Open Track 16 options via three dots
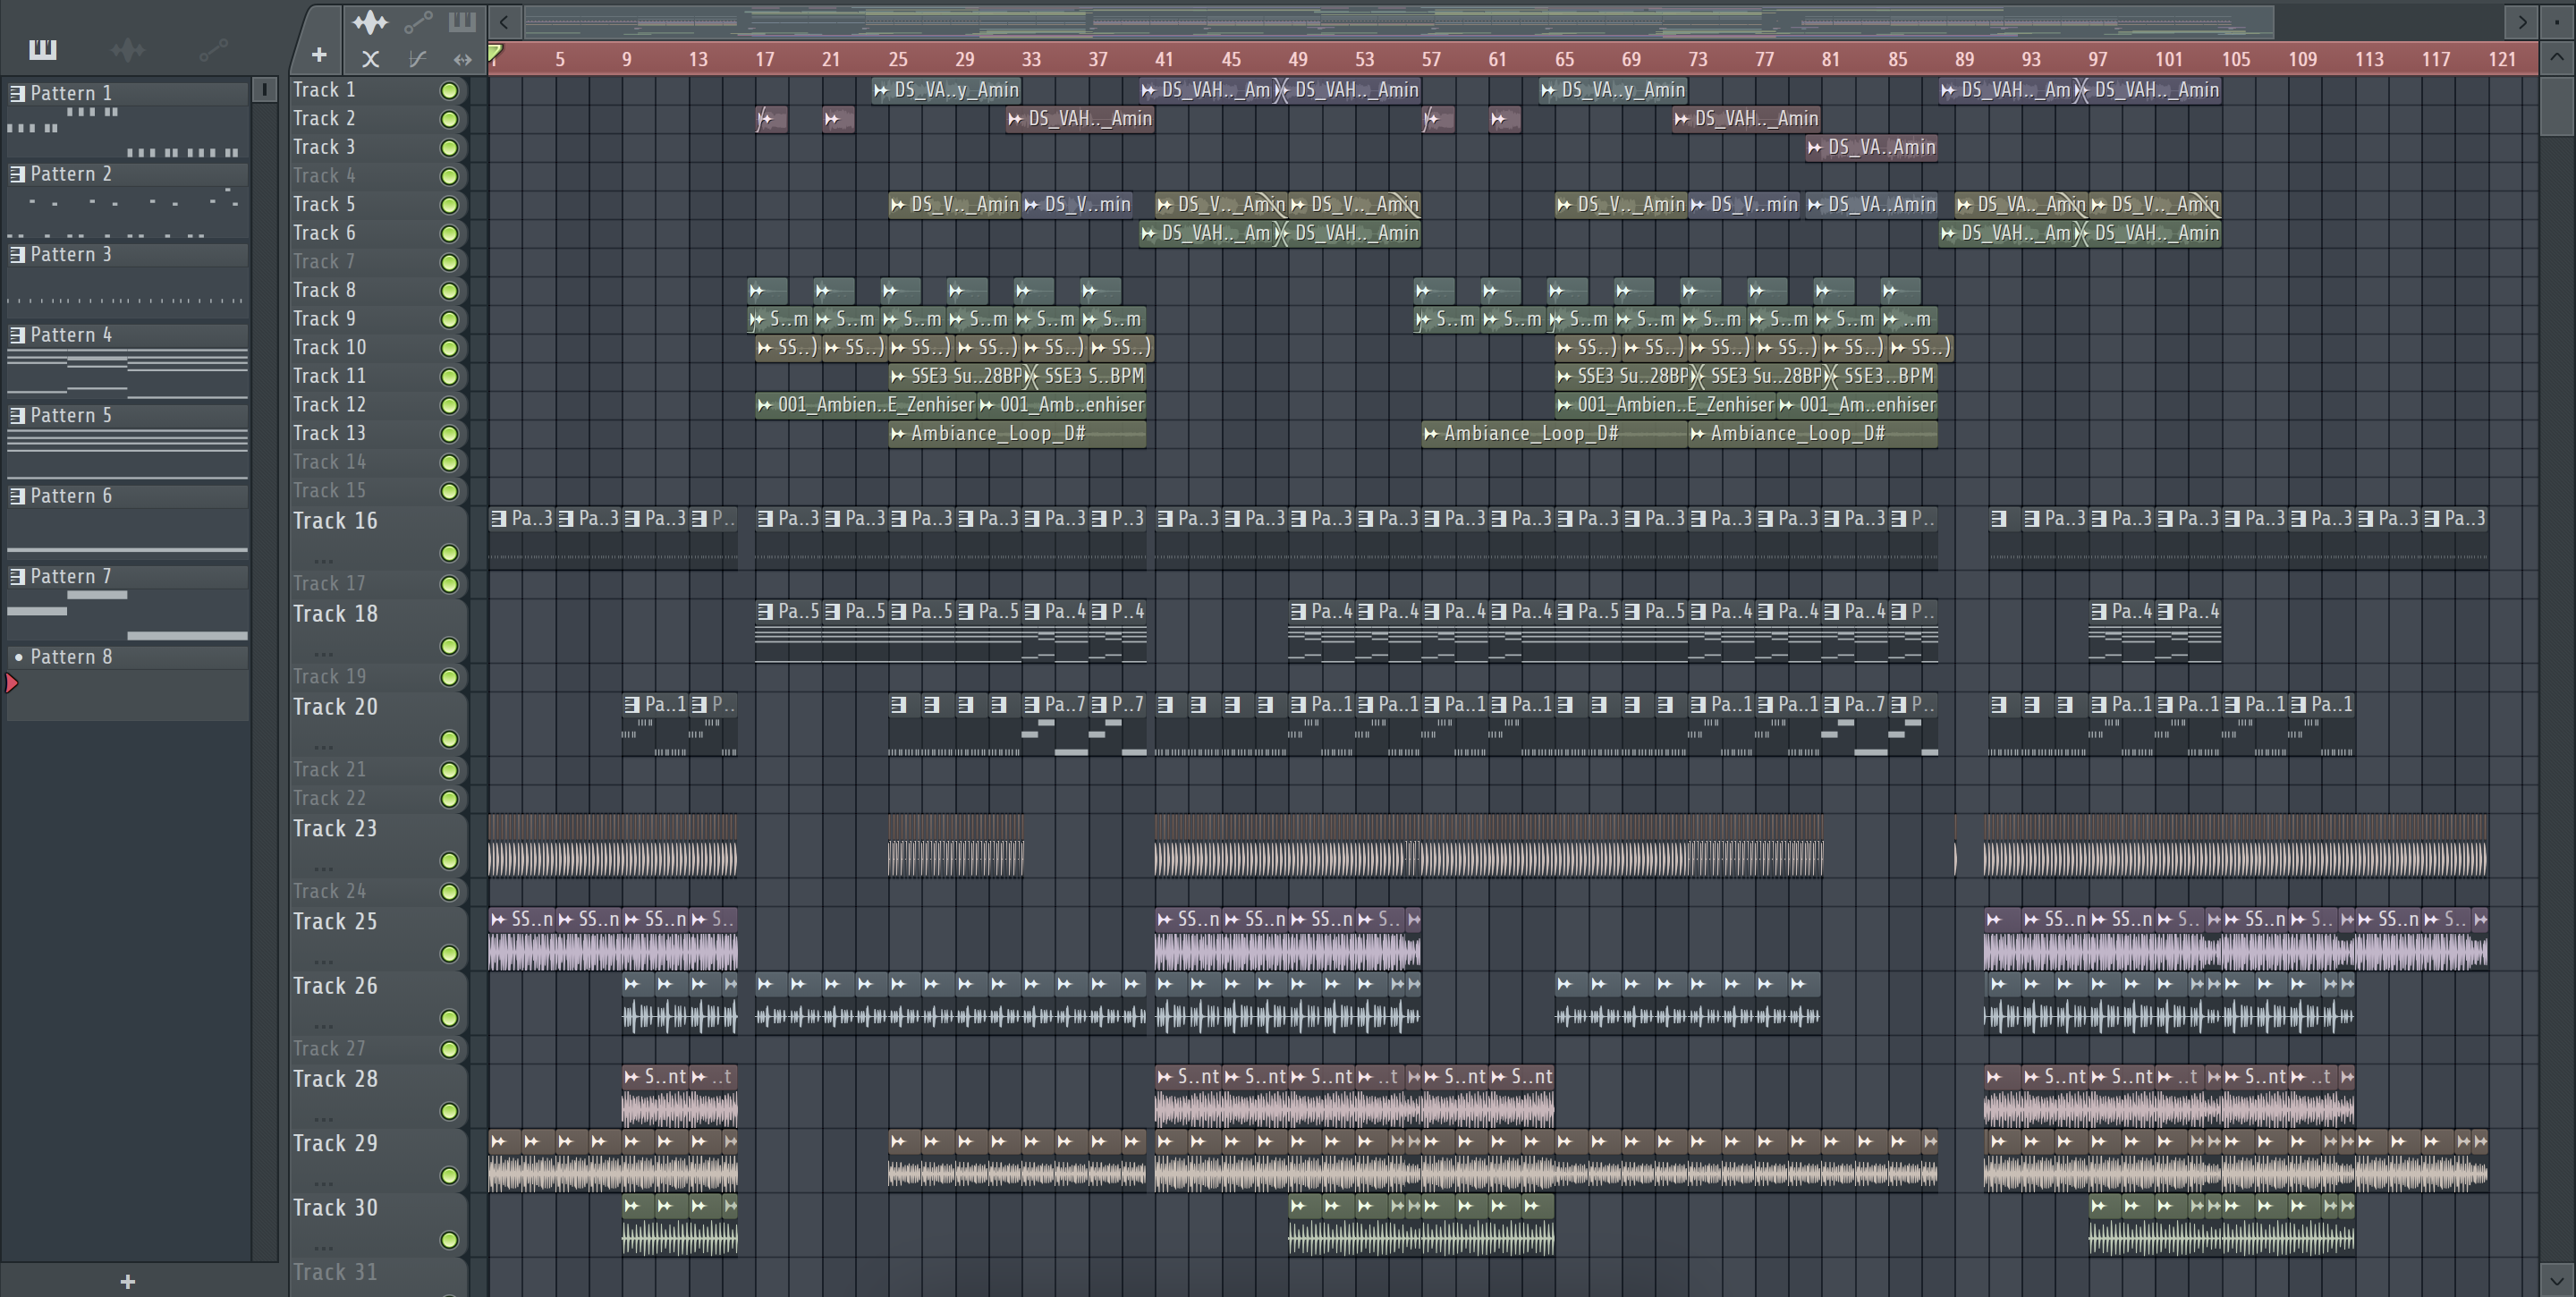The image size is (2576, 1297). tap(323, 560)
